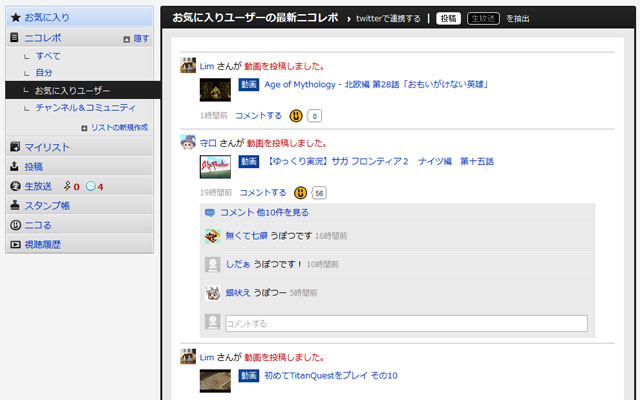Click the ニコレポ document icon in sidebar
Image resolution: width=640 pixels, height=400 pixels.
click(14, 38)
